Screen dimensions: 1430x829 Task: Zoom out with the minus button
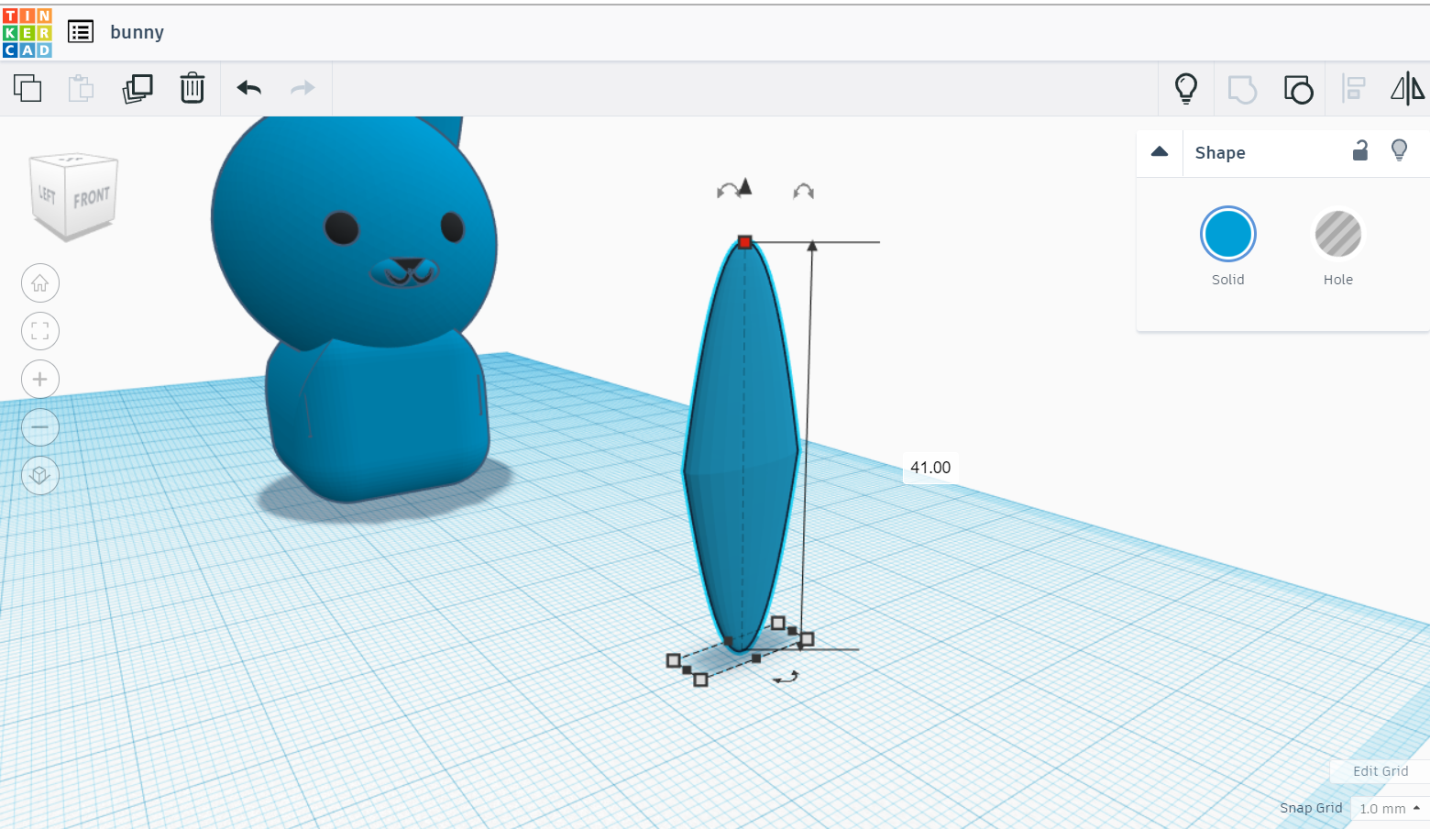[40, 427]
